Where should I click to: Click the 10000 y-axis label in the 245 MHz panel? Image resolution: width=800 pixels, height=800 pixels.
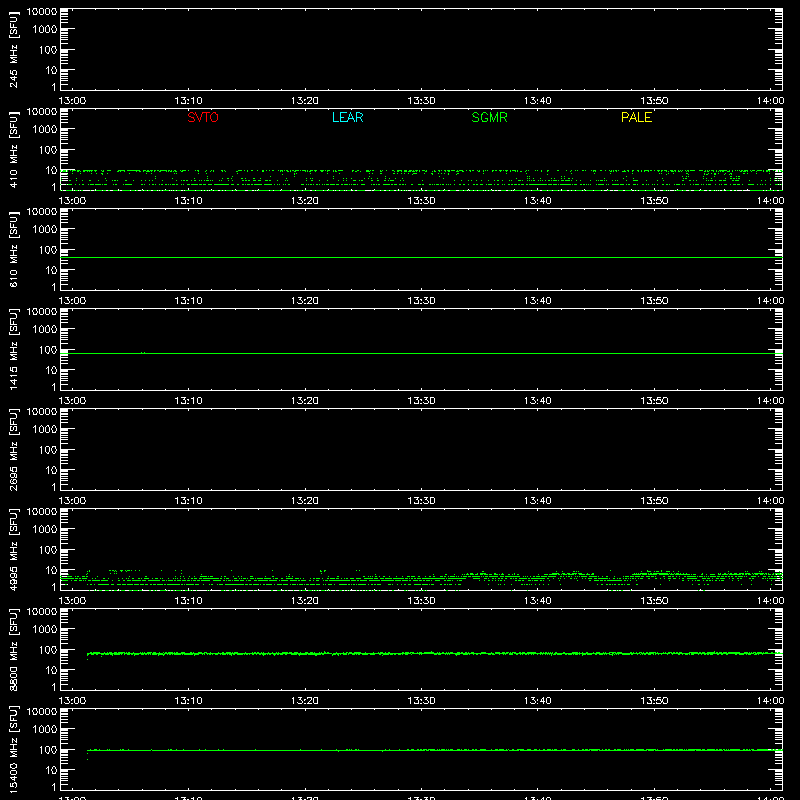click(x=42, y=12)
